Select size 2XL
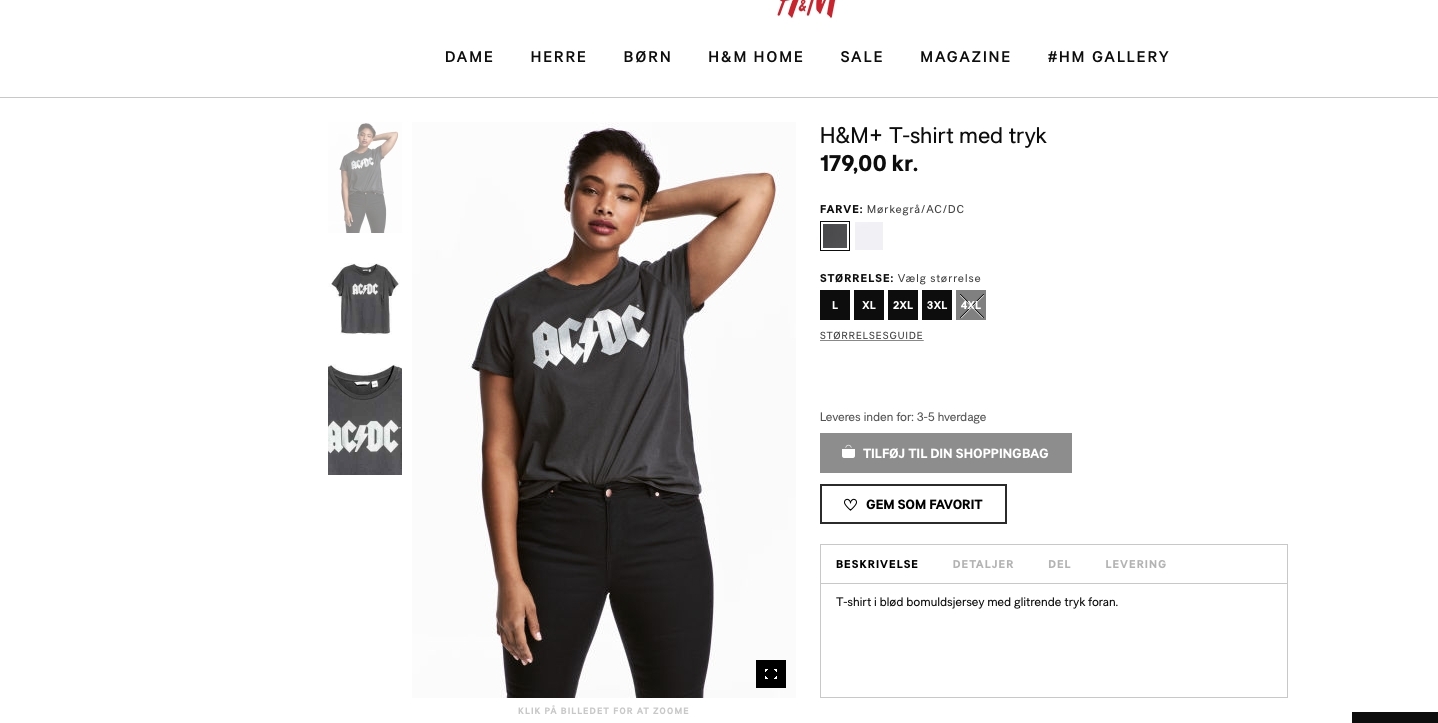The width and height of the screenshot is (1438, 723). point(903,305)
